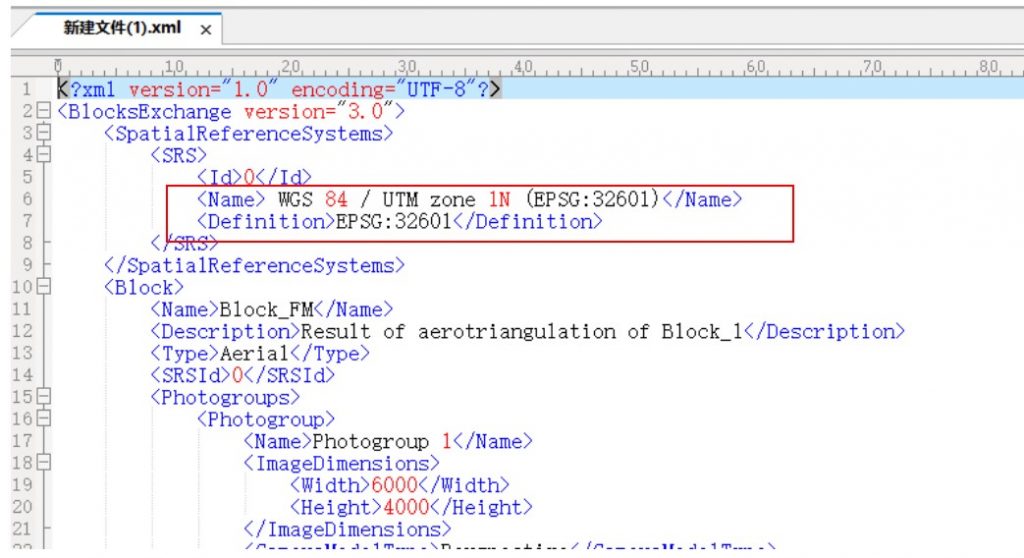This screenshot has width=1024, height=558.
Task: Collapse the Photogroups fold on line 15
Action: (x=43, y=397)
